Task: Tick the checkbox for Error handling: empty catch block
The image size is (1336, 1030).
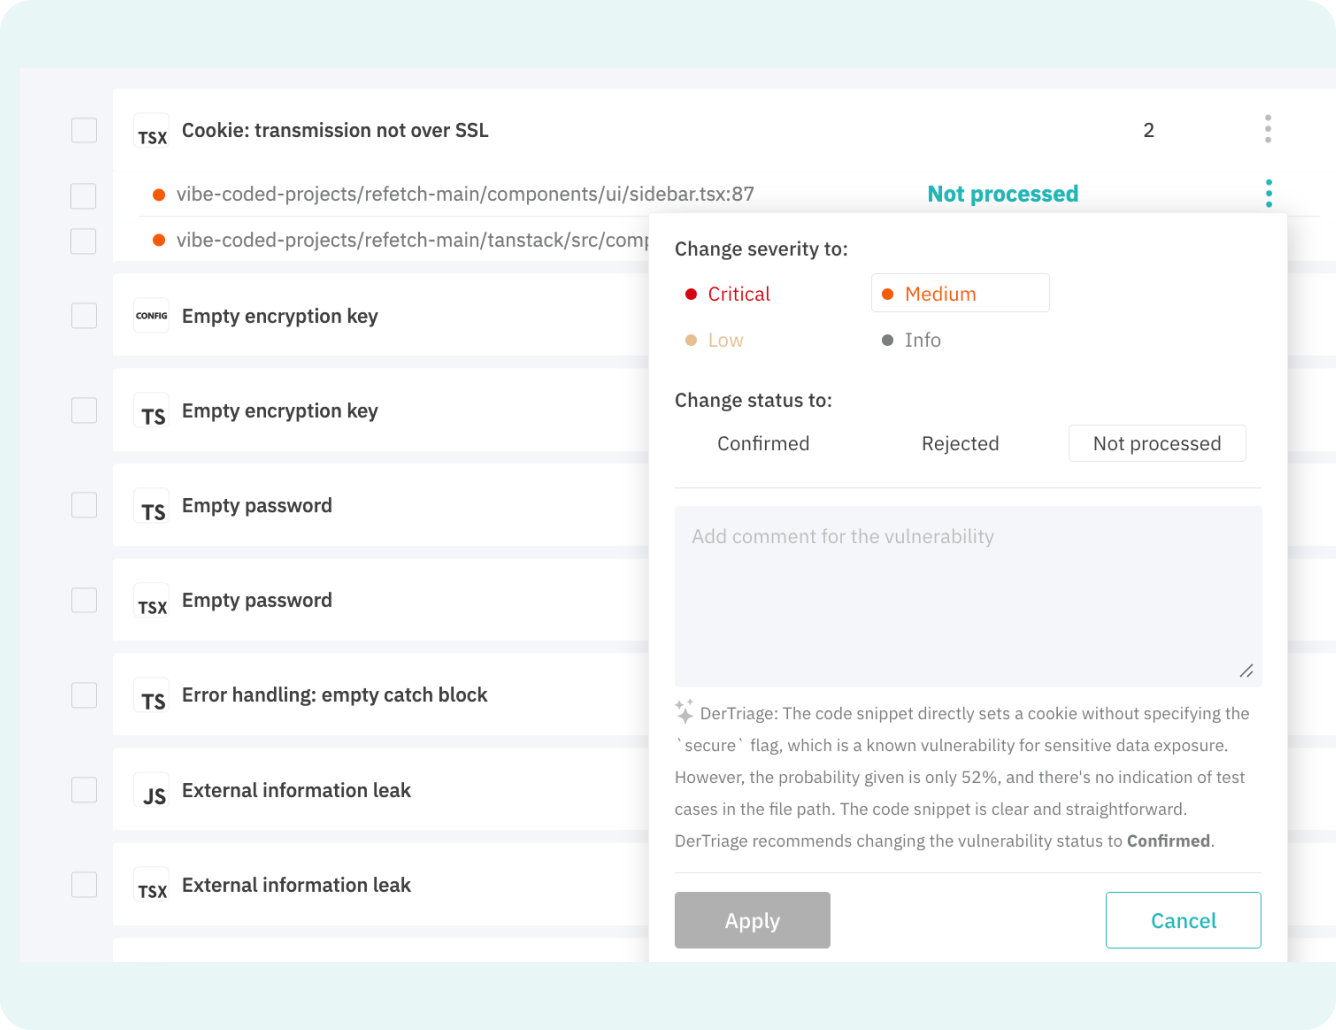Action: click(x=84, y=695)
